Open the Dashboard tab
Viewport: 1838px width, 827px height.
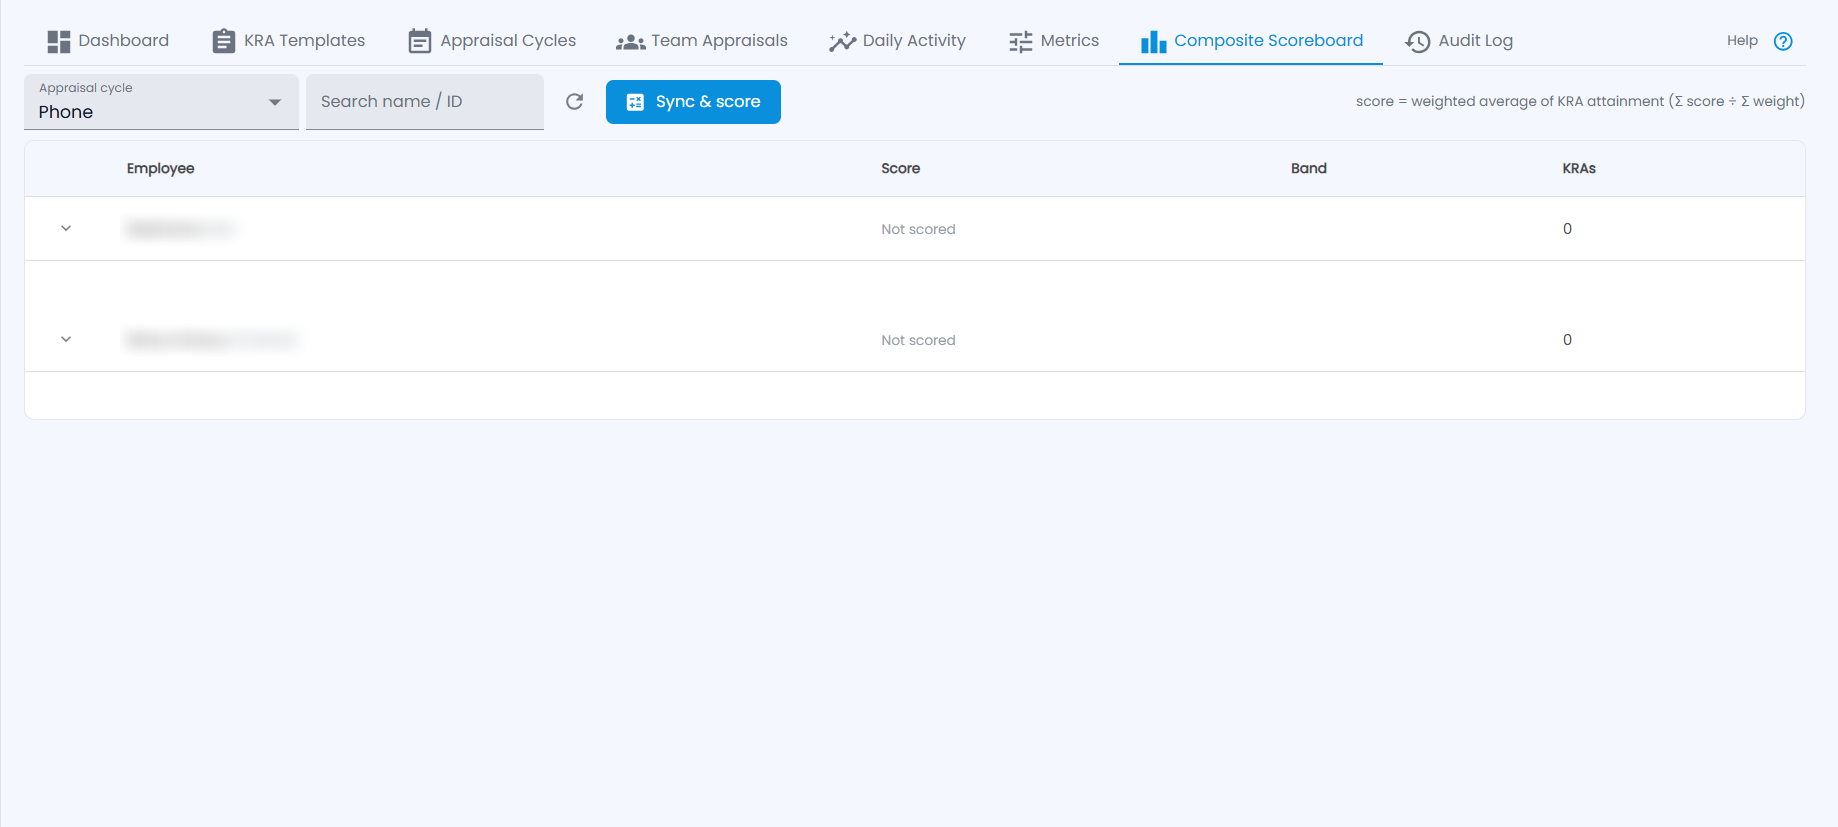[108, 41]
